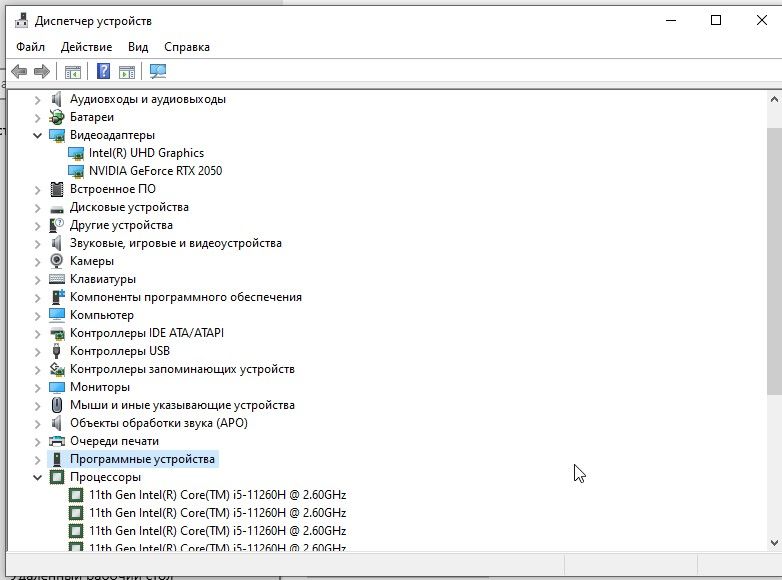
Task: Collapse the Видеоадаптеры category
Action: tap(38, 135)
